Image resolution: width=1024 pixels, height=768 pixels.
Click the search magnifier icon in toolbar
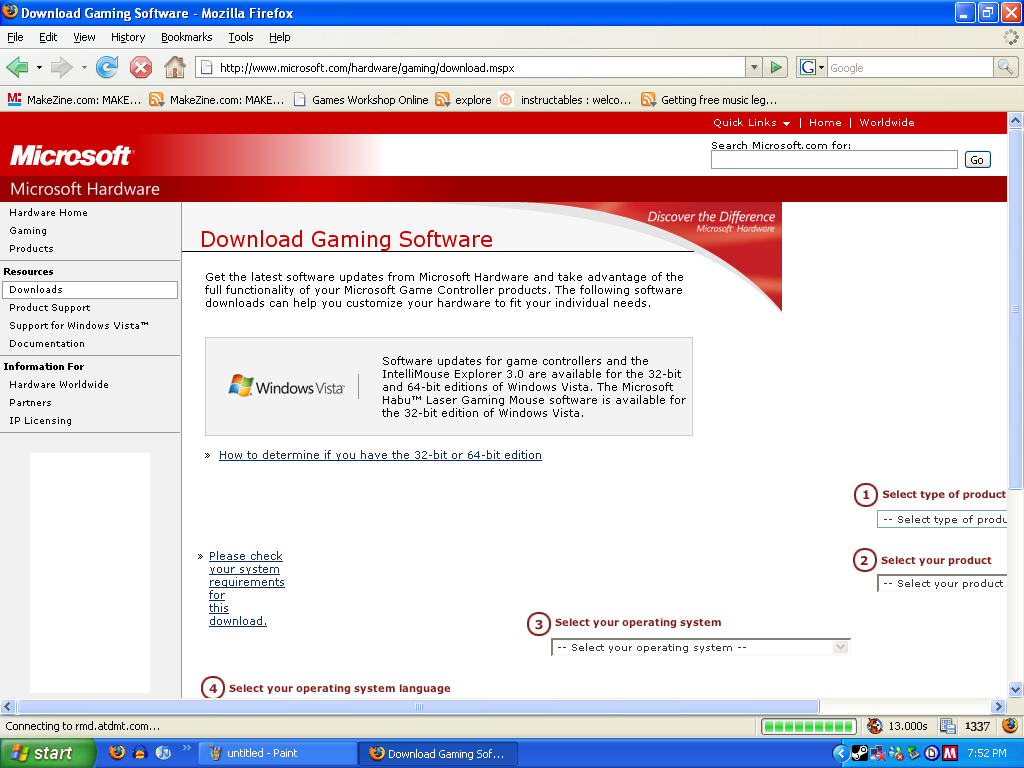click(x=1005, y=68)
